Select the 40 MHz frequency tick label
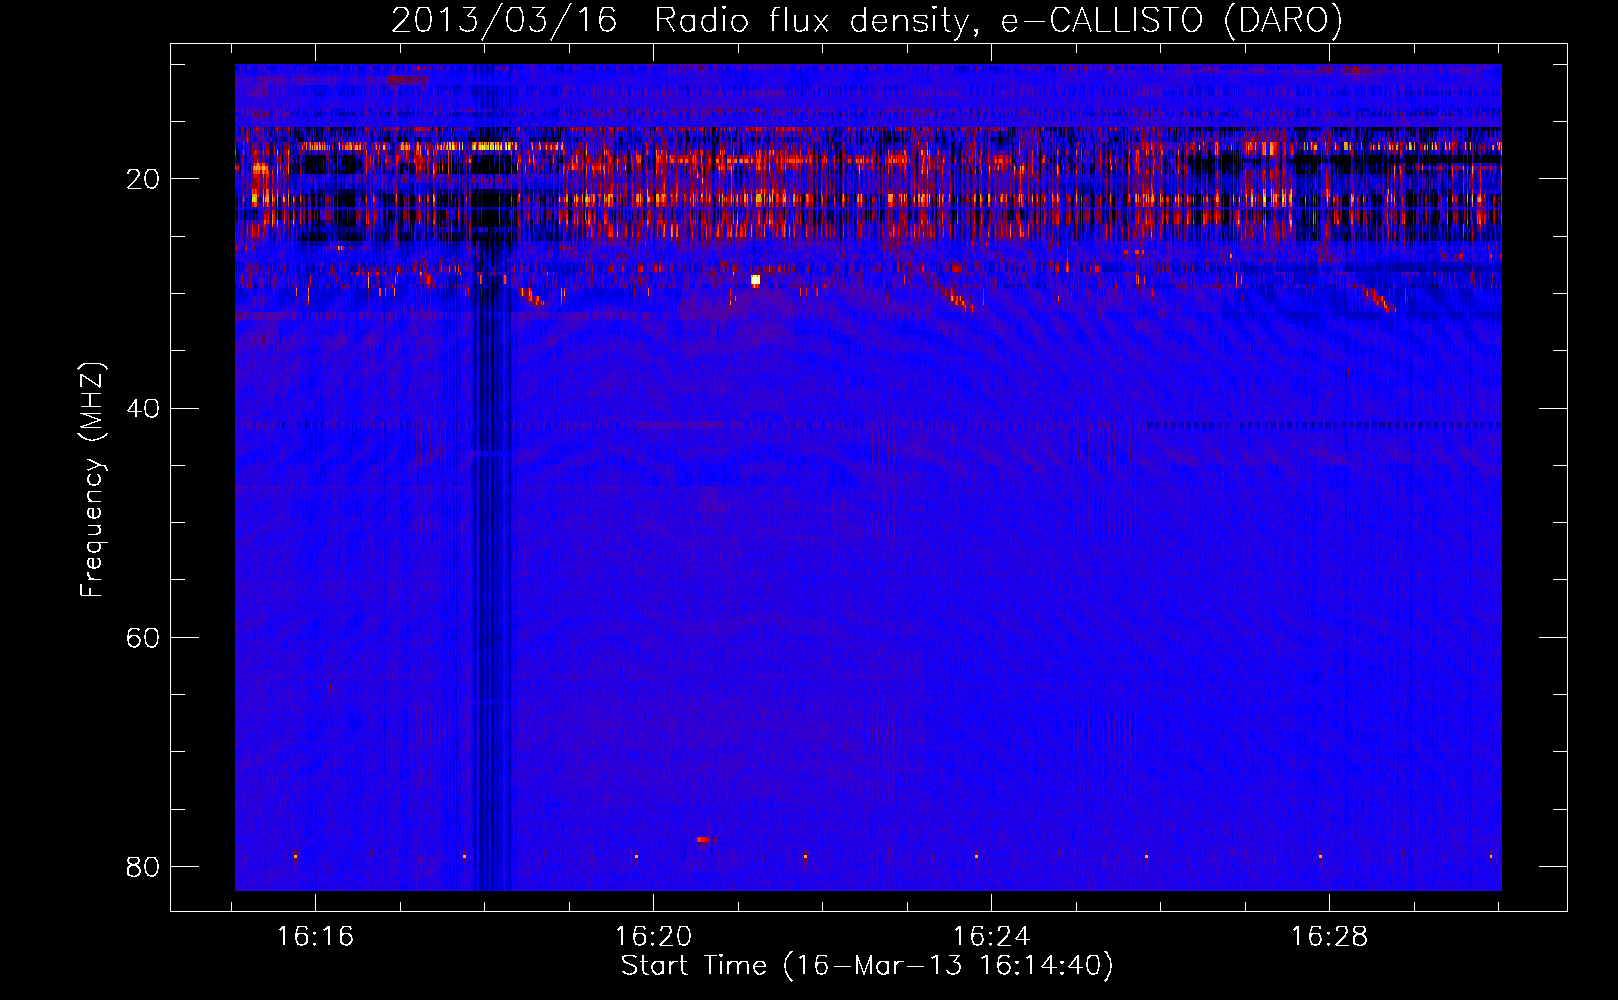This screenshot has height=1000, width=1618. tap(143, 408)
